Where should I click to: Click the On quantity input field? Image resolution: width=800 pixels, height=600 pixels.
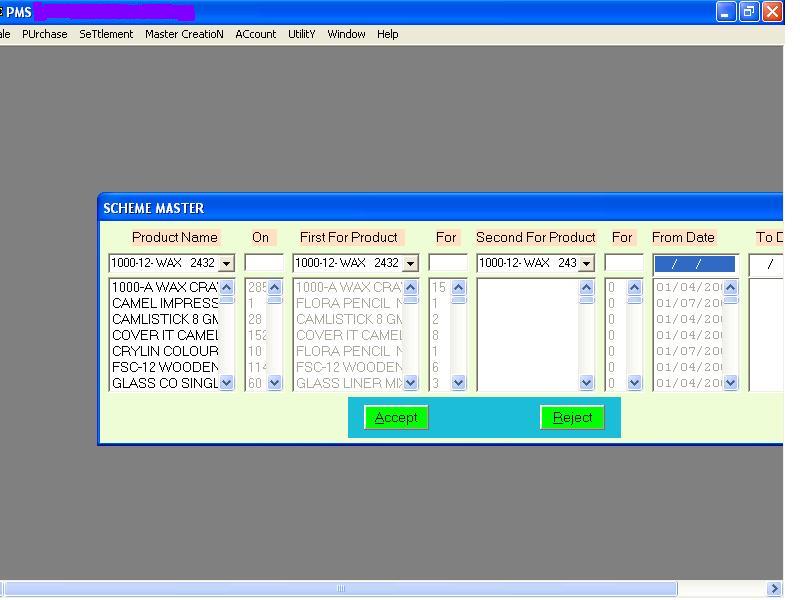[264, 263]
